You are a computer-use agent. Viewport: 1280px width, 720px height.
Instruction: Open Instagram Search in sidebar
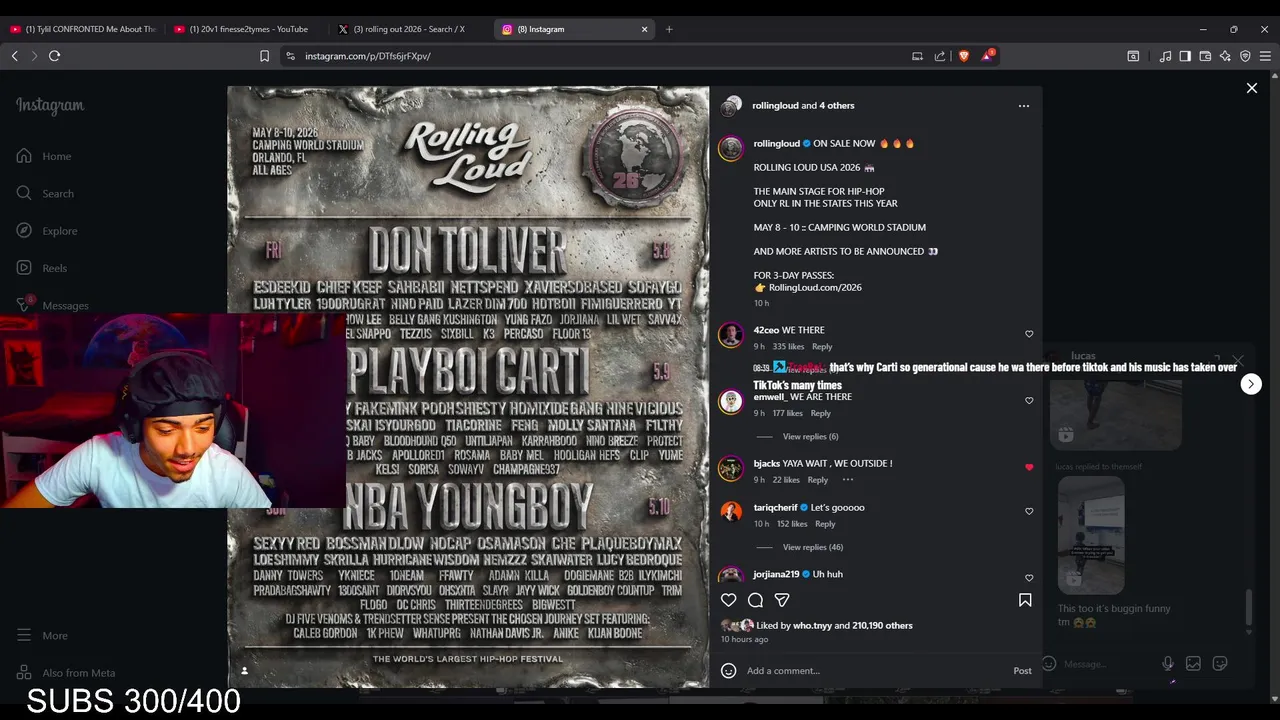coord(45,193)
